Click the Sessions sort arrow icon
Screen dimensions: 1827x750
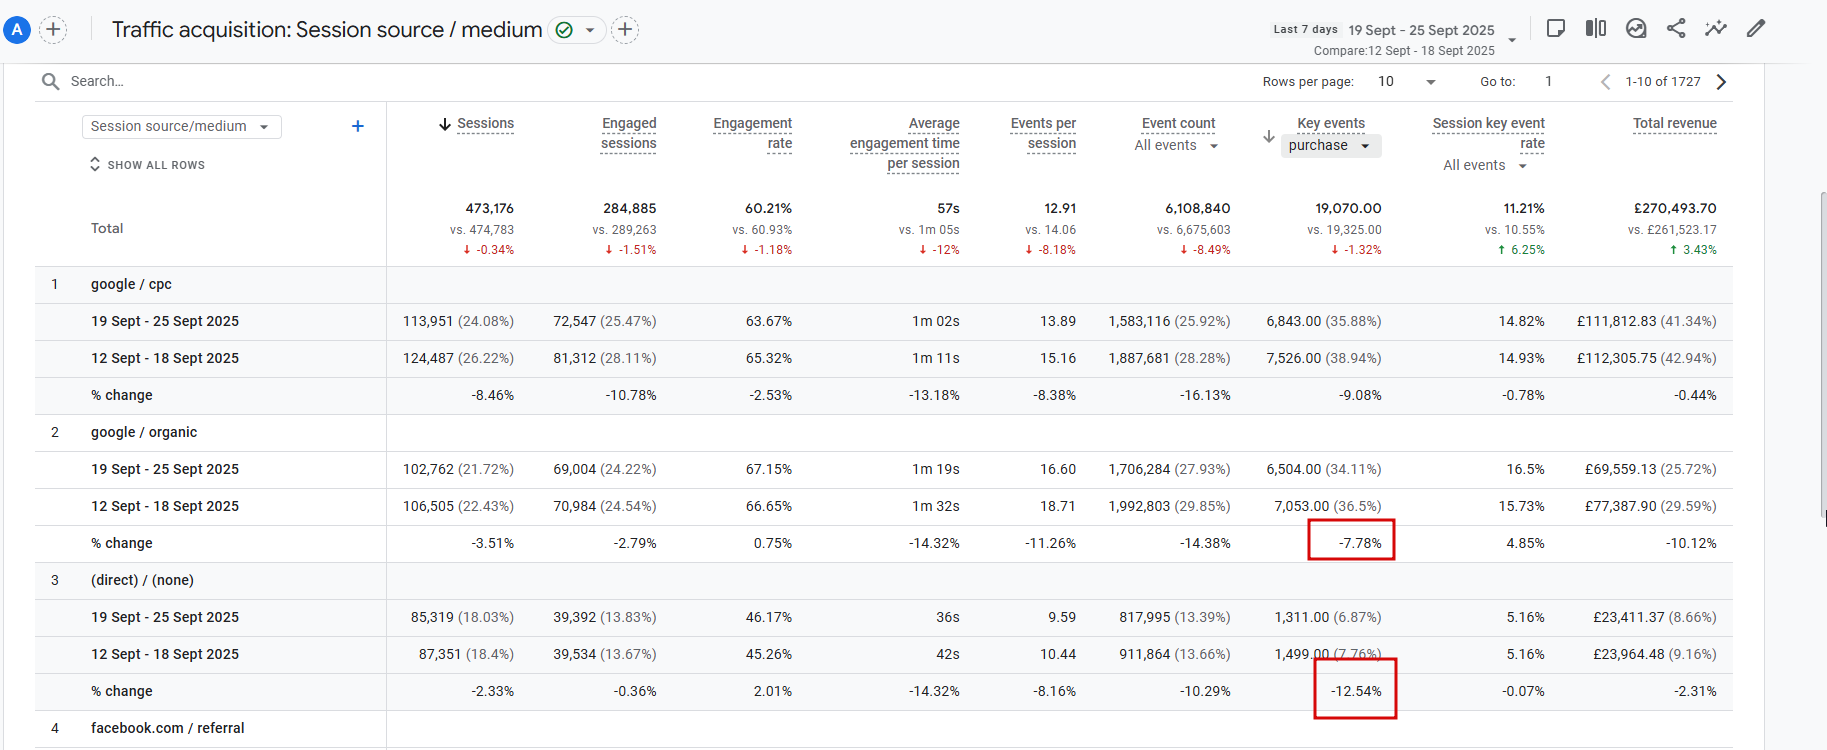point(445,124)
